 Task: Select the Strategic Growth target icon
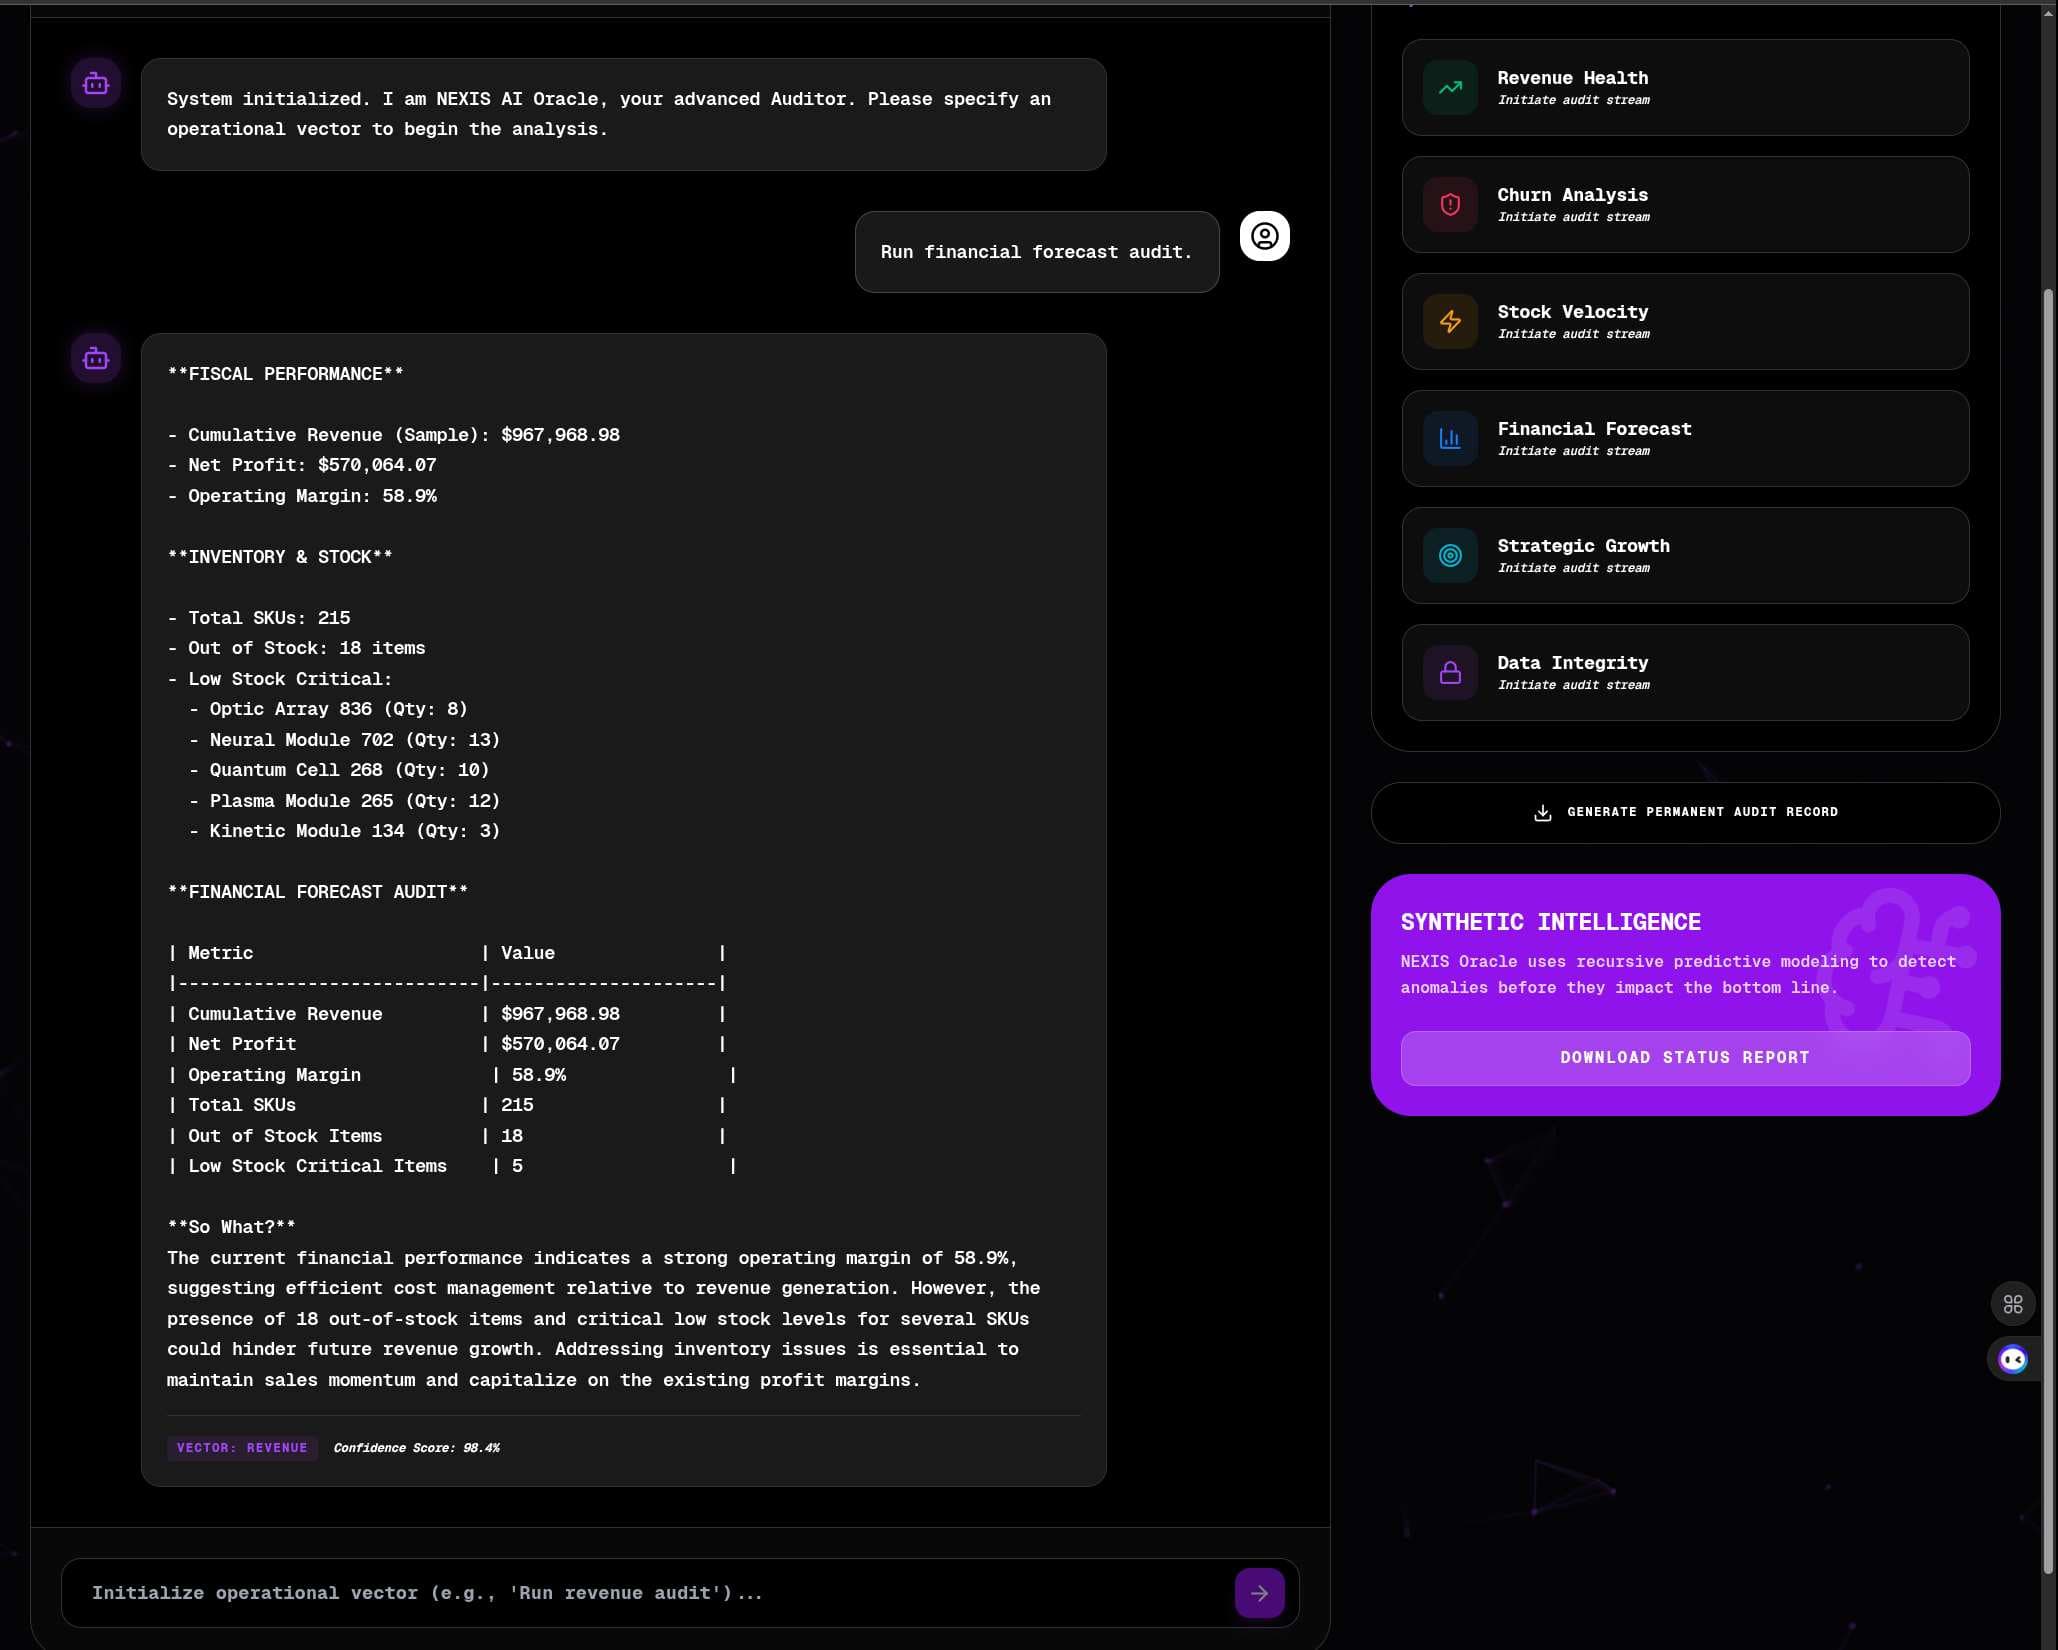point(1450,555)
